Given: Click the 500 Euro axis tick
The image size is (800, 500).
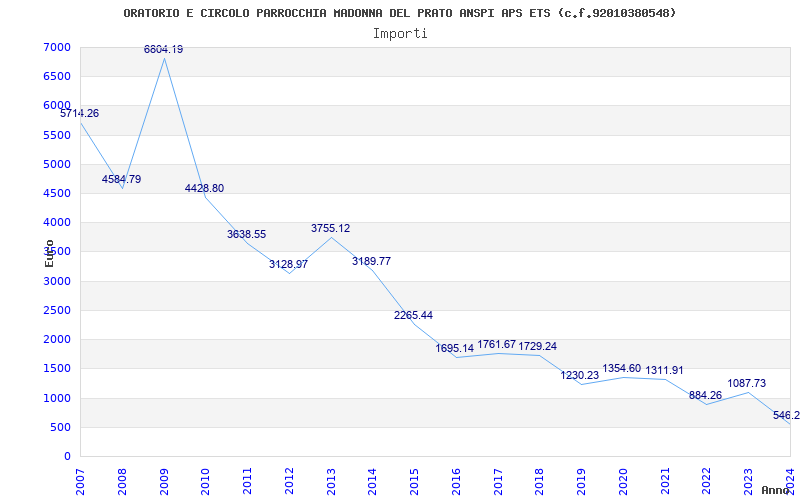Looking at the screenshot, I should click(x=62, y=427).
